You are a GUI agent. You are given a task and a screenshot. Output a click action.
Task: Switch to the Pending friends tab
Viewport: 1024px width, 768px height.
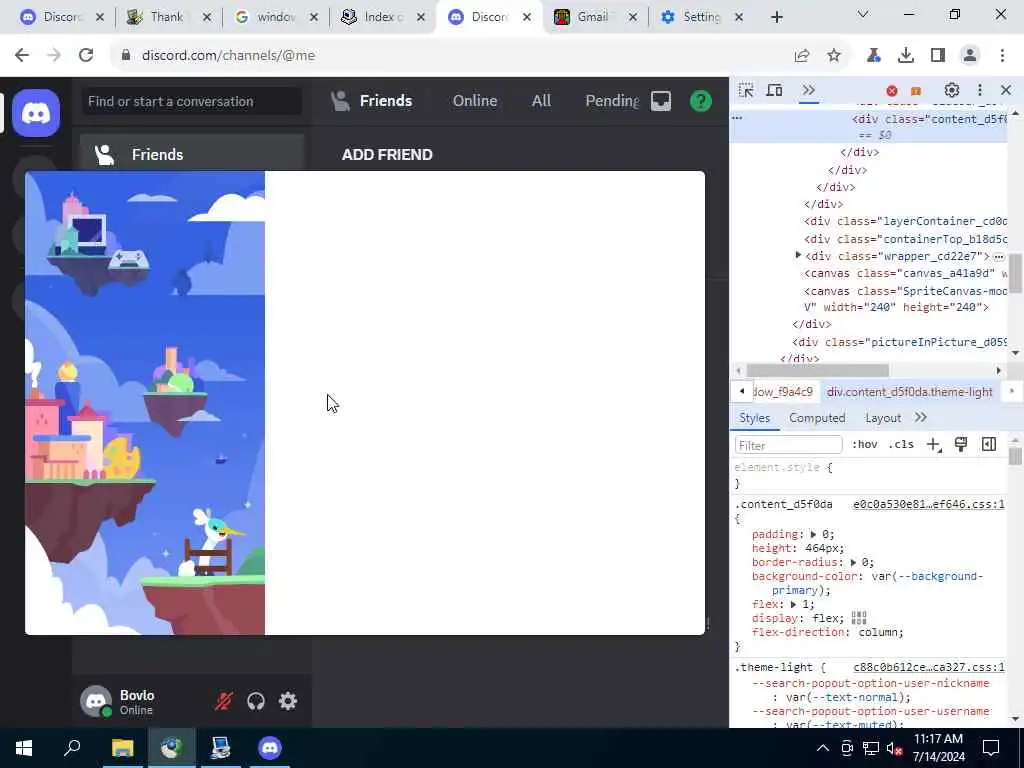point(611,101)
